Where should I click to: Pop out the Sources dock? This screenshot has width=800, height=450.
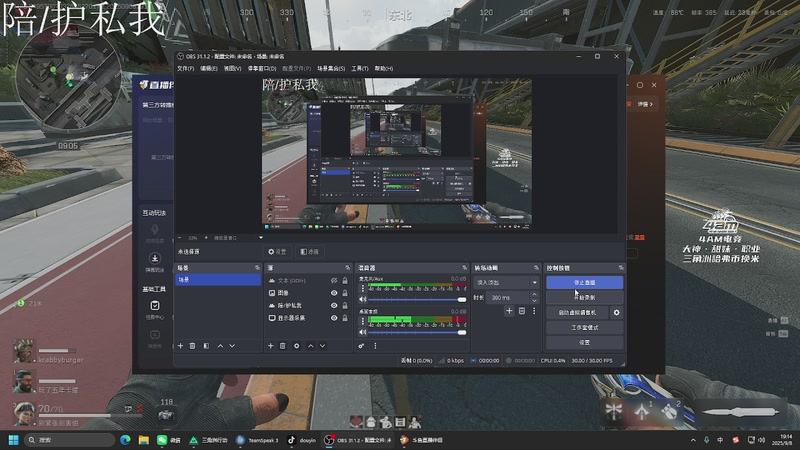coord(347,268)
